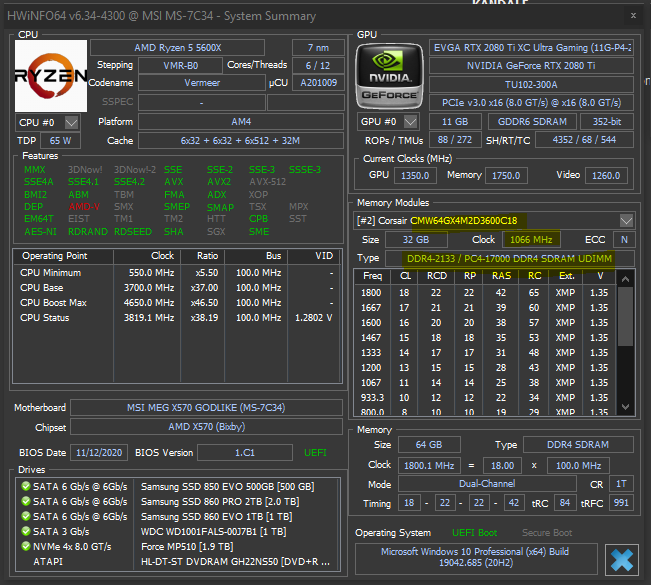Click the NVIDIA GeForce logo image
The image size is (651, 585).
pos(389,76)
